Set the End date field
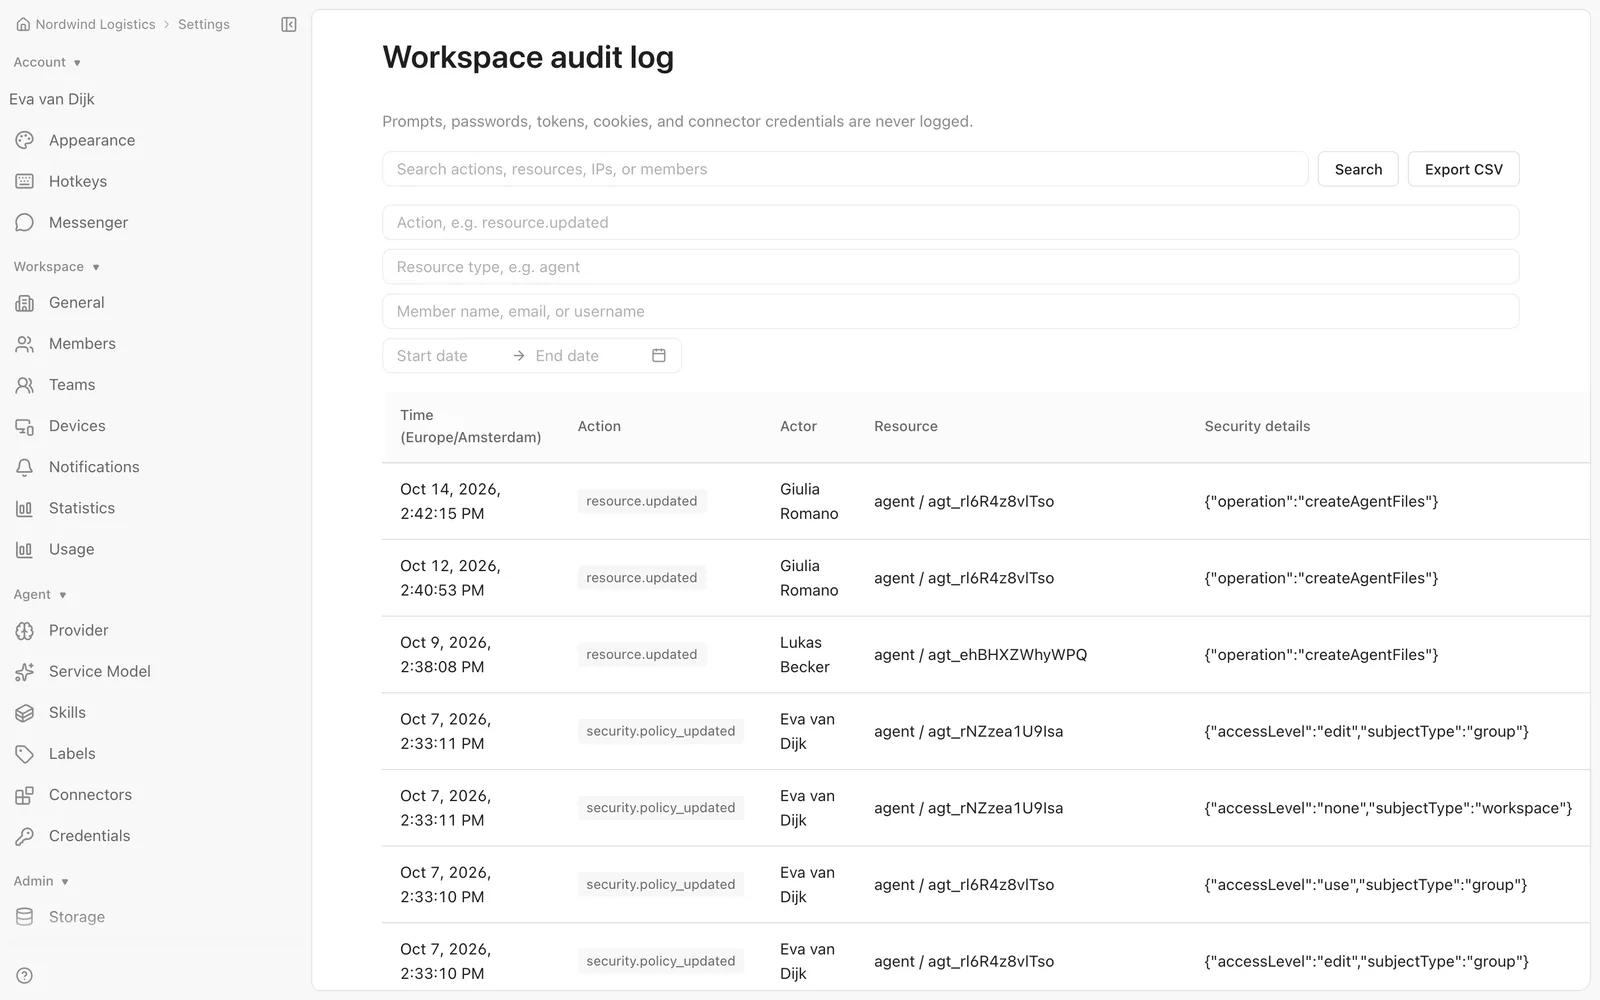This screenshot has height=1000, width=1600. click(x=587, y=355)
